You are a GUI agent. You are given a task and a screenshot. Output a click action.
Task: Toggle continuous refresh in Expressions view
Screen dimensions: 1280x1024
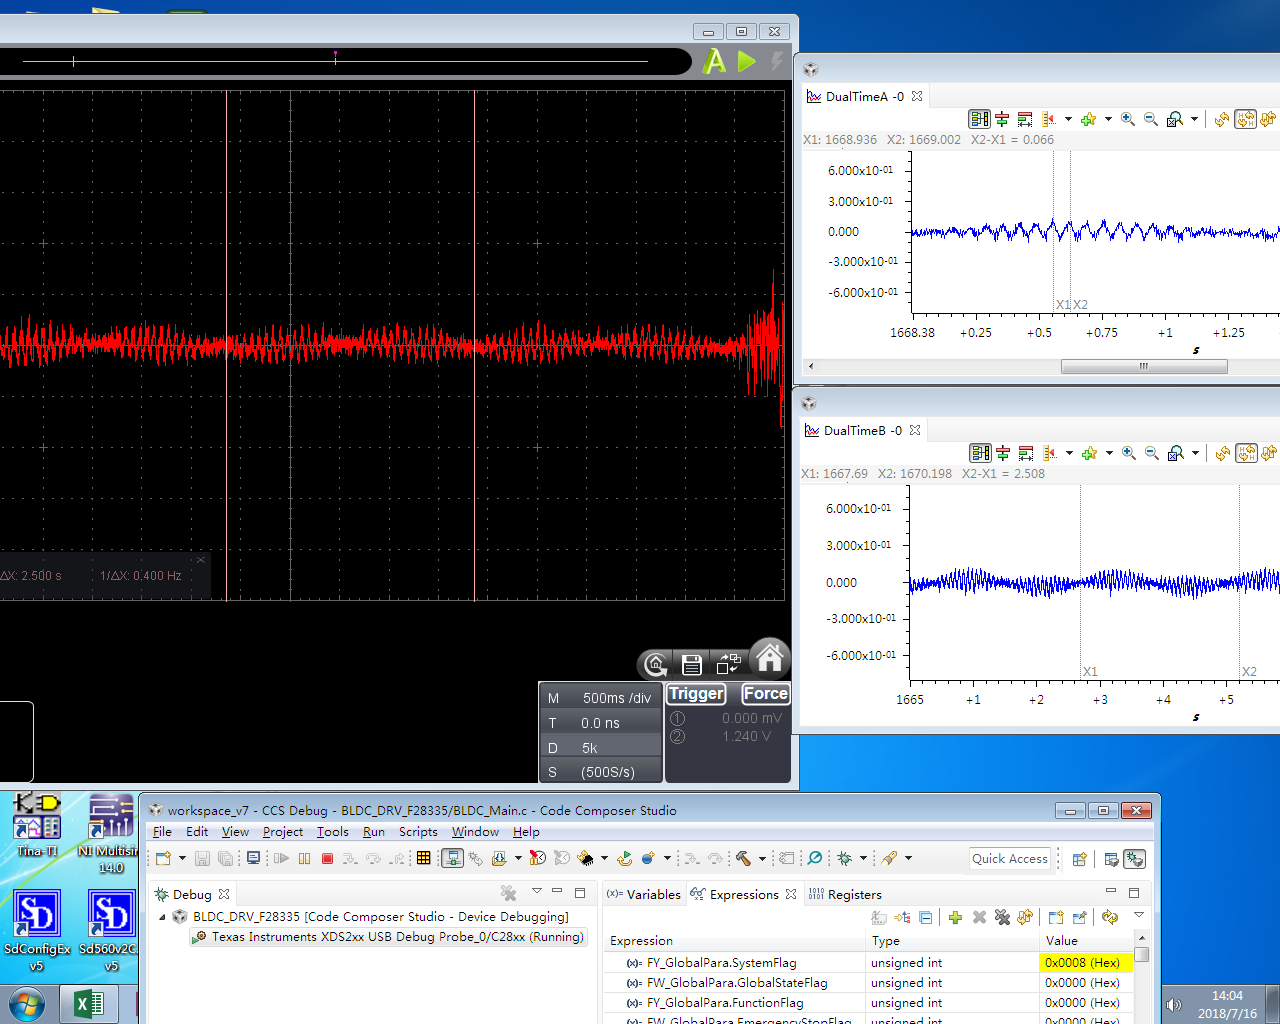(1110, 917)
